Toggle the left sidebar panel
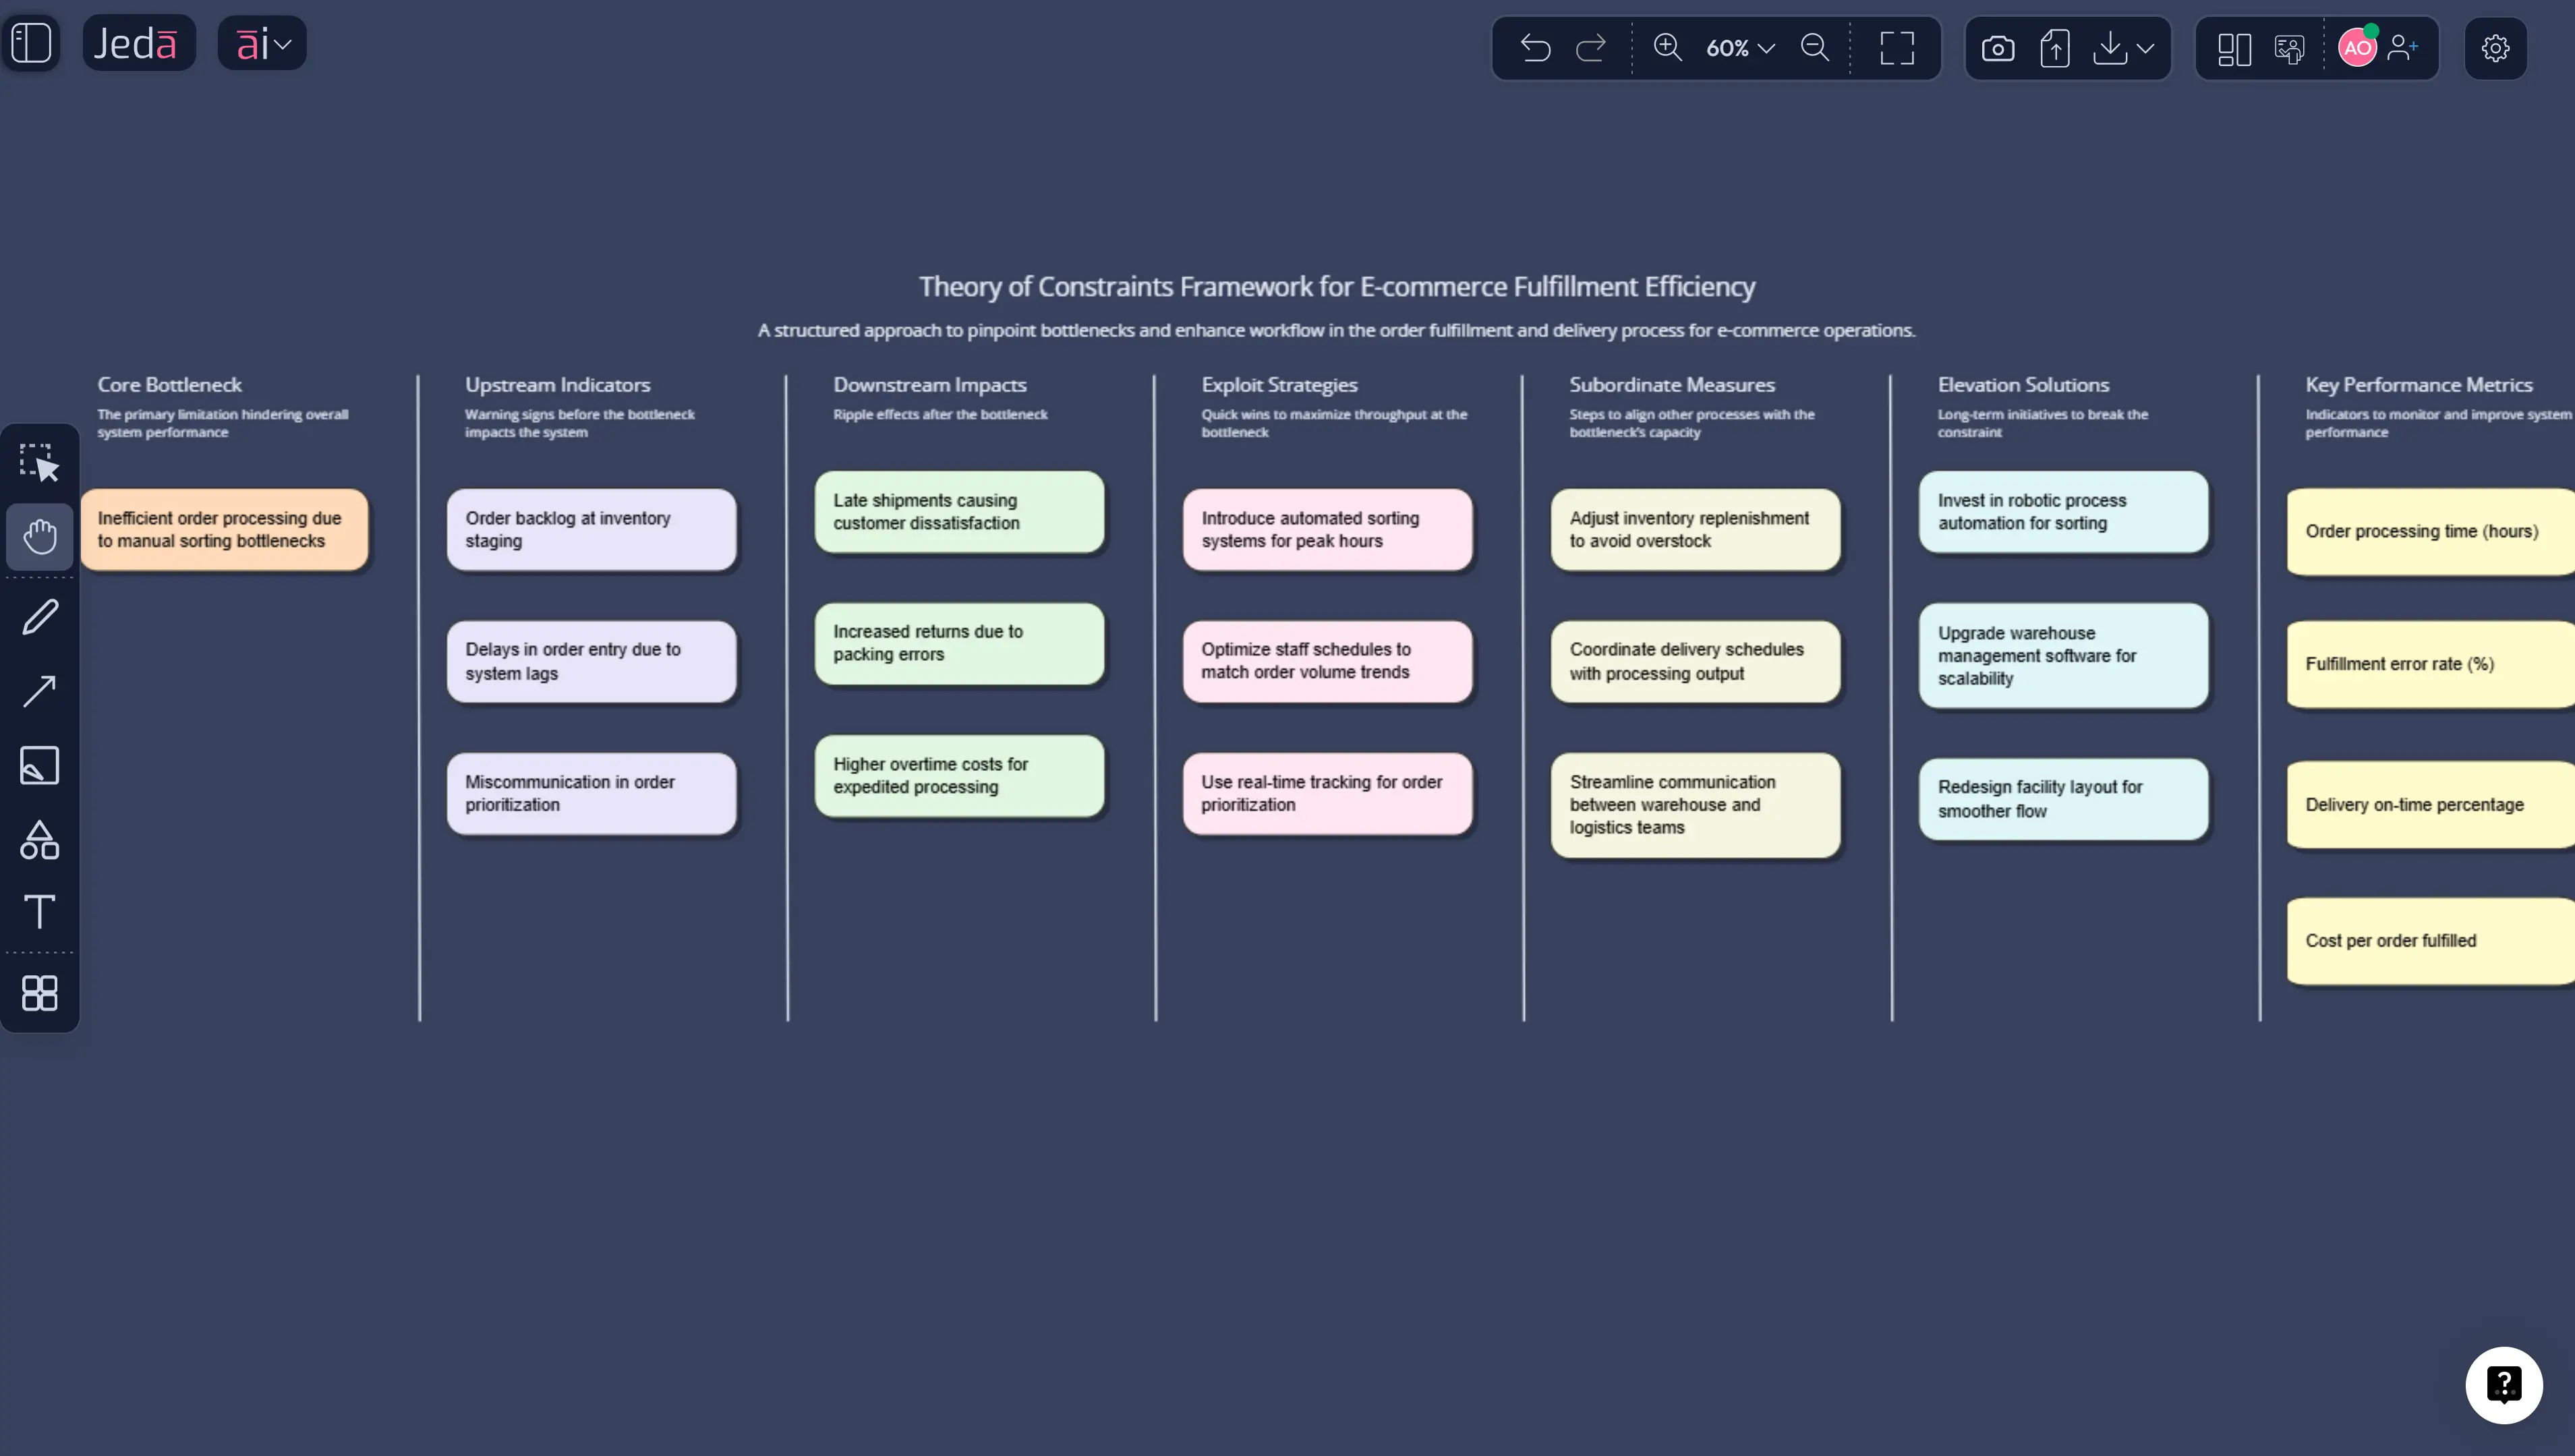 (31, 42)
